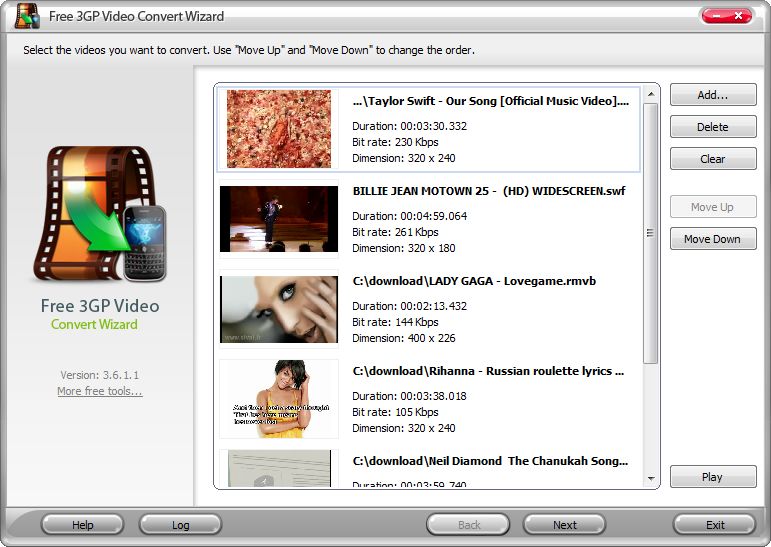
Task: Open Help from bottom bar
Action: point(83,524)
